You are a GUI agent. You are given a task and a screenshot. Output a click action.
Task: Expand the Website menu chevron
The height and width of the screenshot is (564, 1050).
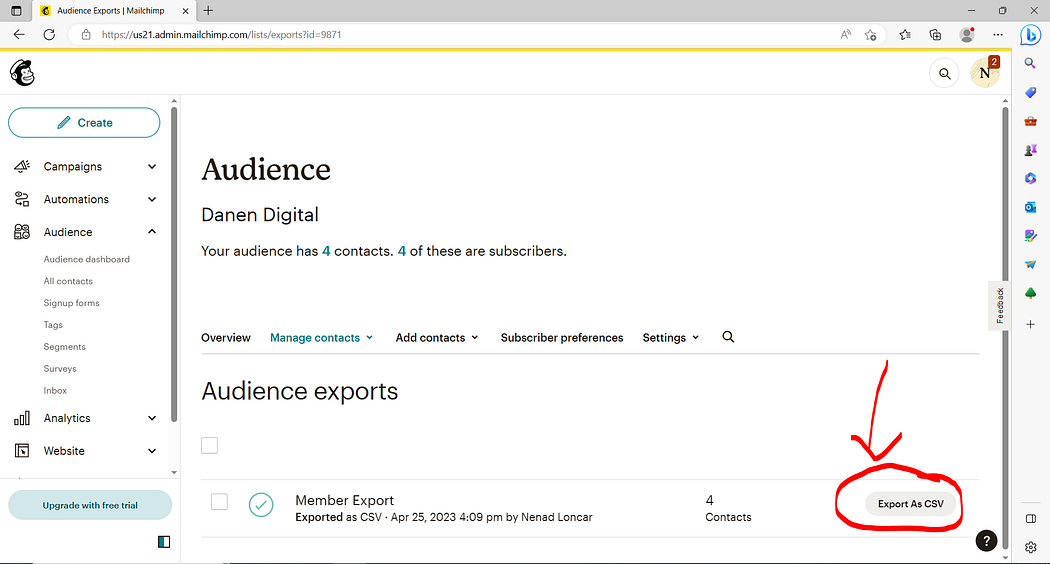pyautogui.click(x=152, y=451)
